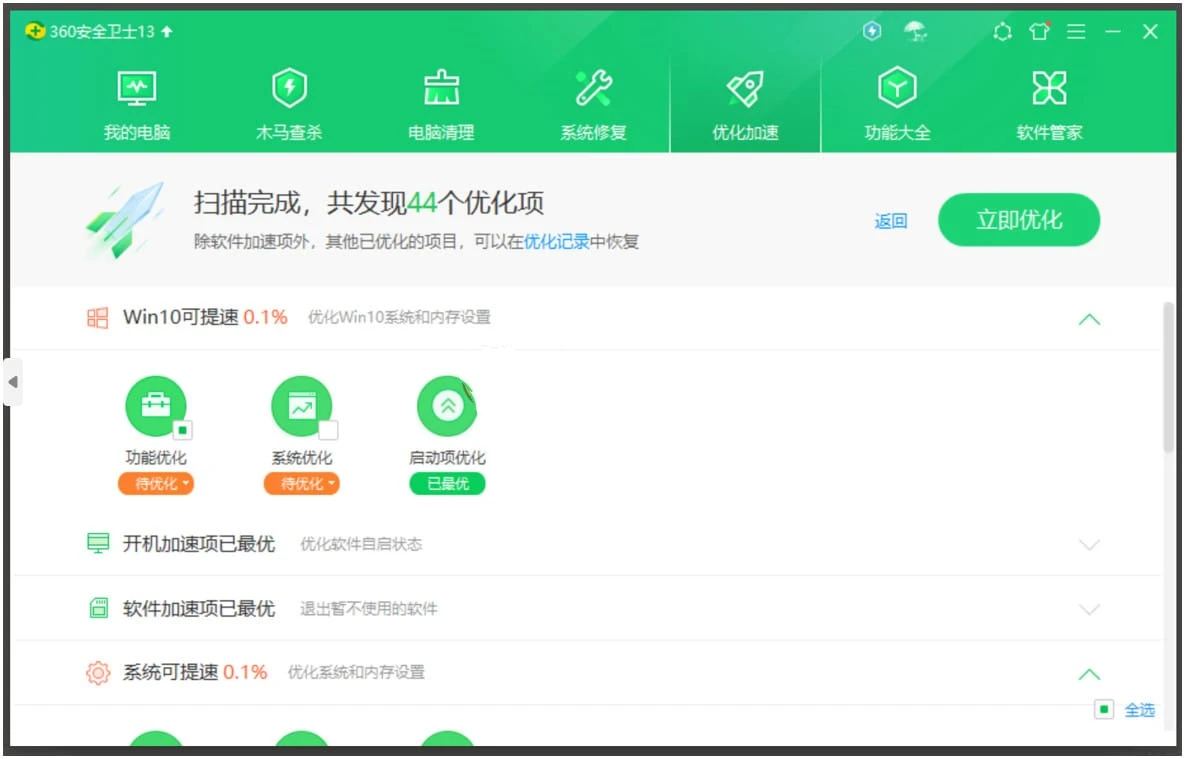Open 木马查杀 trojan scan section
Screen dimensions: 1185x759
[x=289, y=105]
